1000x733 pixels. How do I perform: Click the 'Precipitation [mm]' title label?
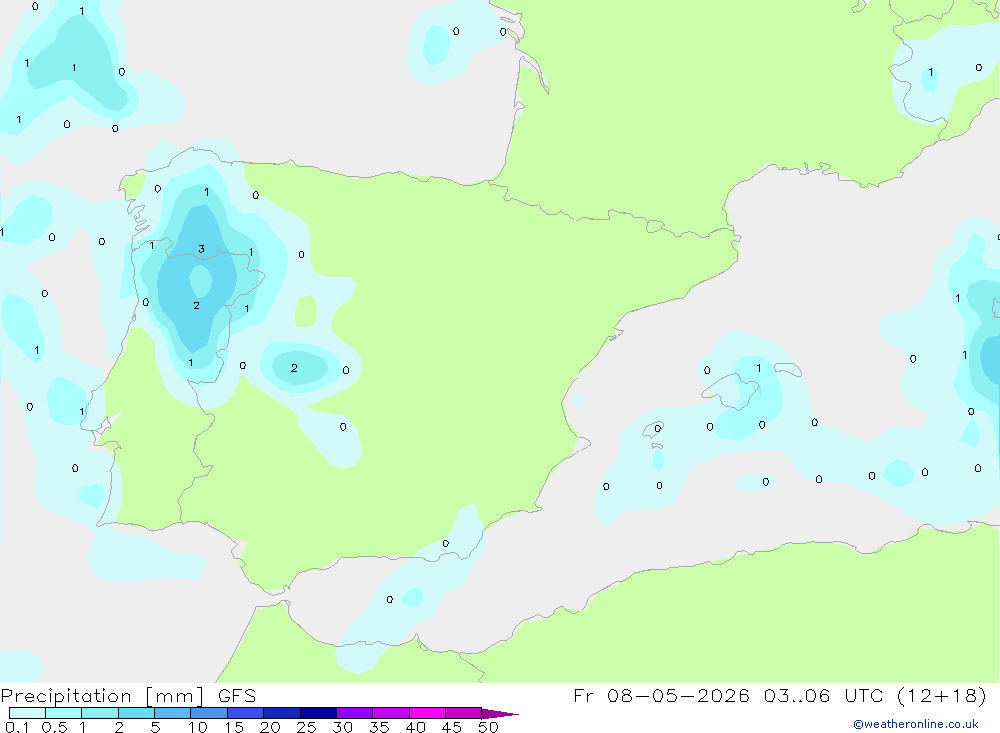pos(102,696)
